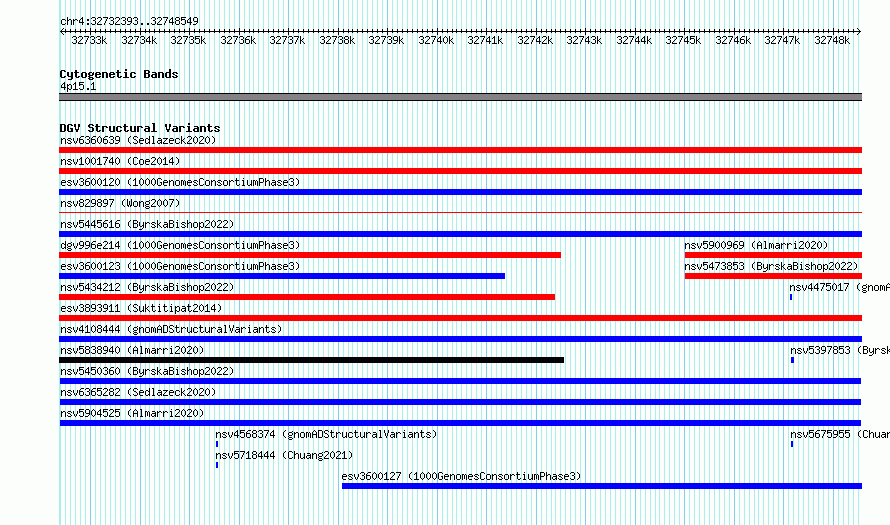Screen dimensions: 890x525
Task: Click the blue bar of esv3600127
Action: (602, 486)
